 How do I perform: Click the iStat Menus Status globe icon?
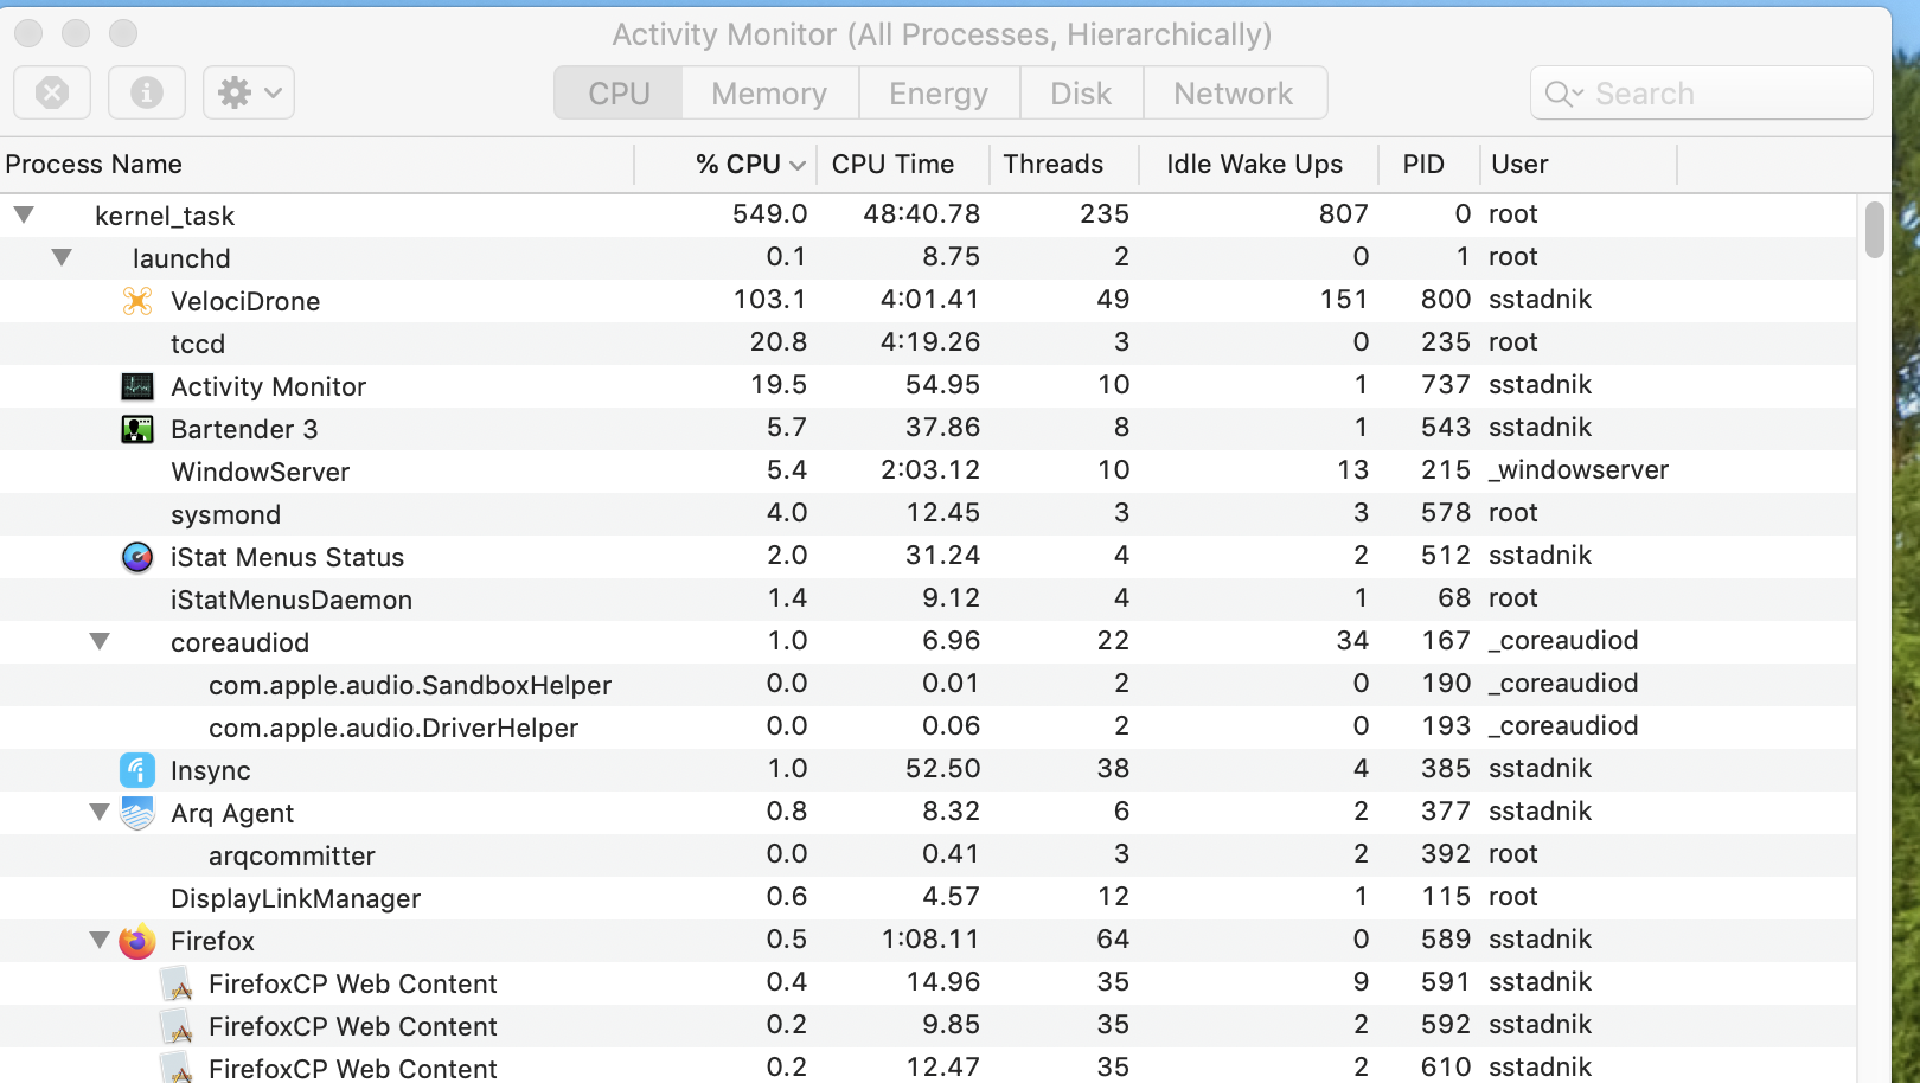point(137,556)
